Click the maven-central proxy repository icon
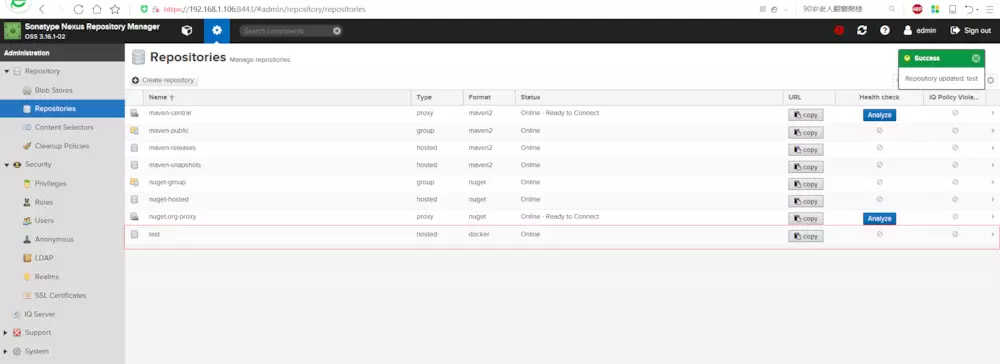The height and width of the screenshot is (364, 1000). click(x=135, y=113)
